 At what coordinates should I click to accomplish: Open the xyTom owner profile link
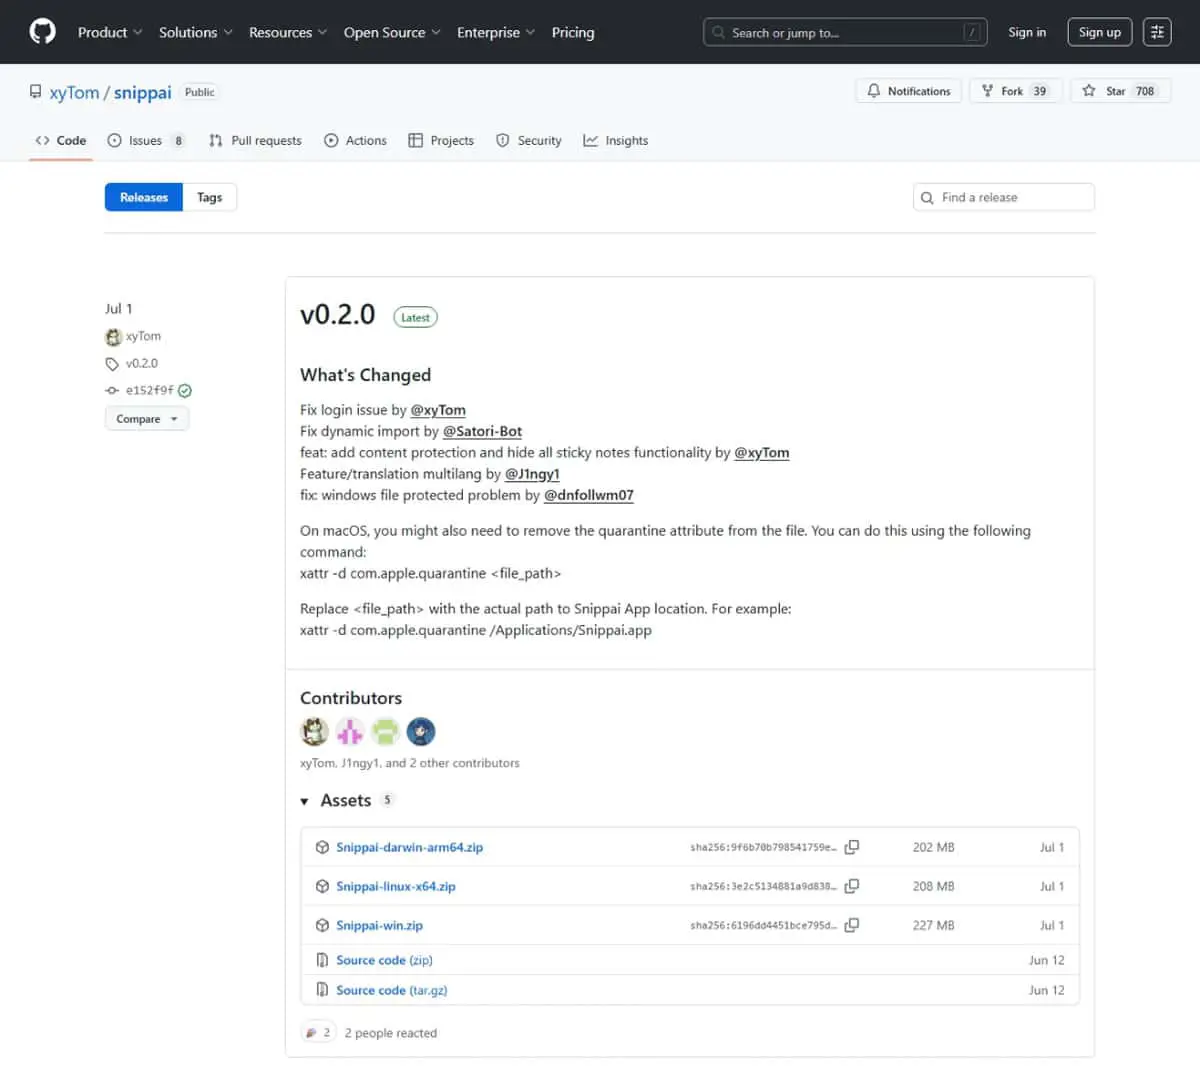point(75,92)
